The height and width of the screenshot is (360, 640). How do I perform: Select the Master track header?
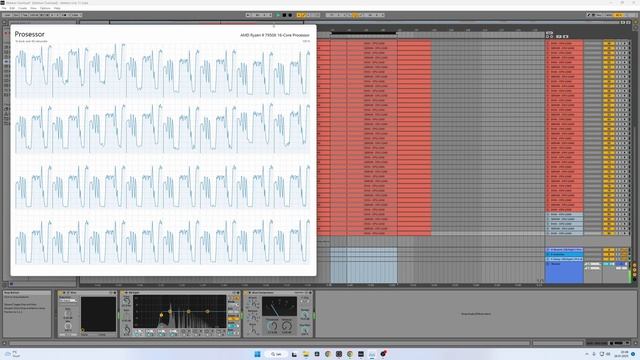564,272
